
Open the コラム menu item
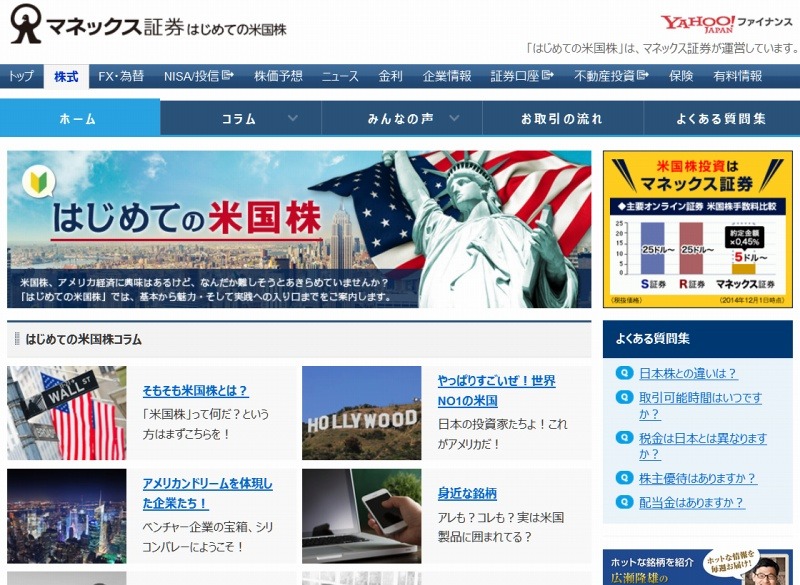pos(241,118)
